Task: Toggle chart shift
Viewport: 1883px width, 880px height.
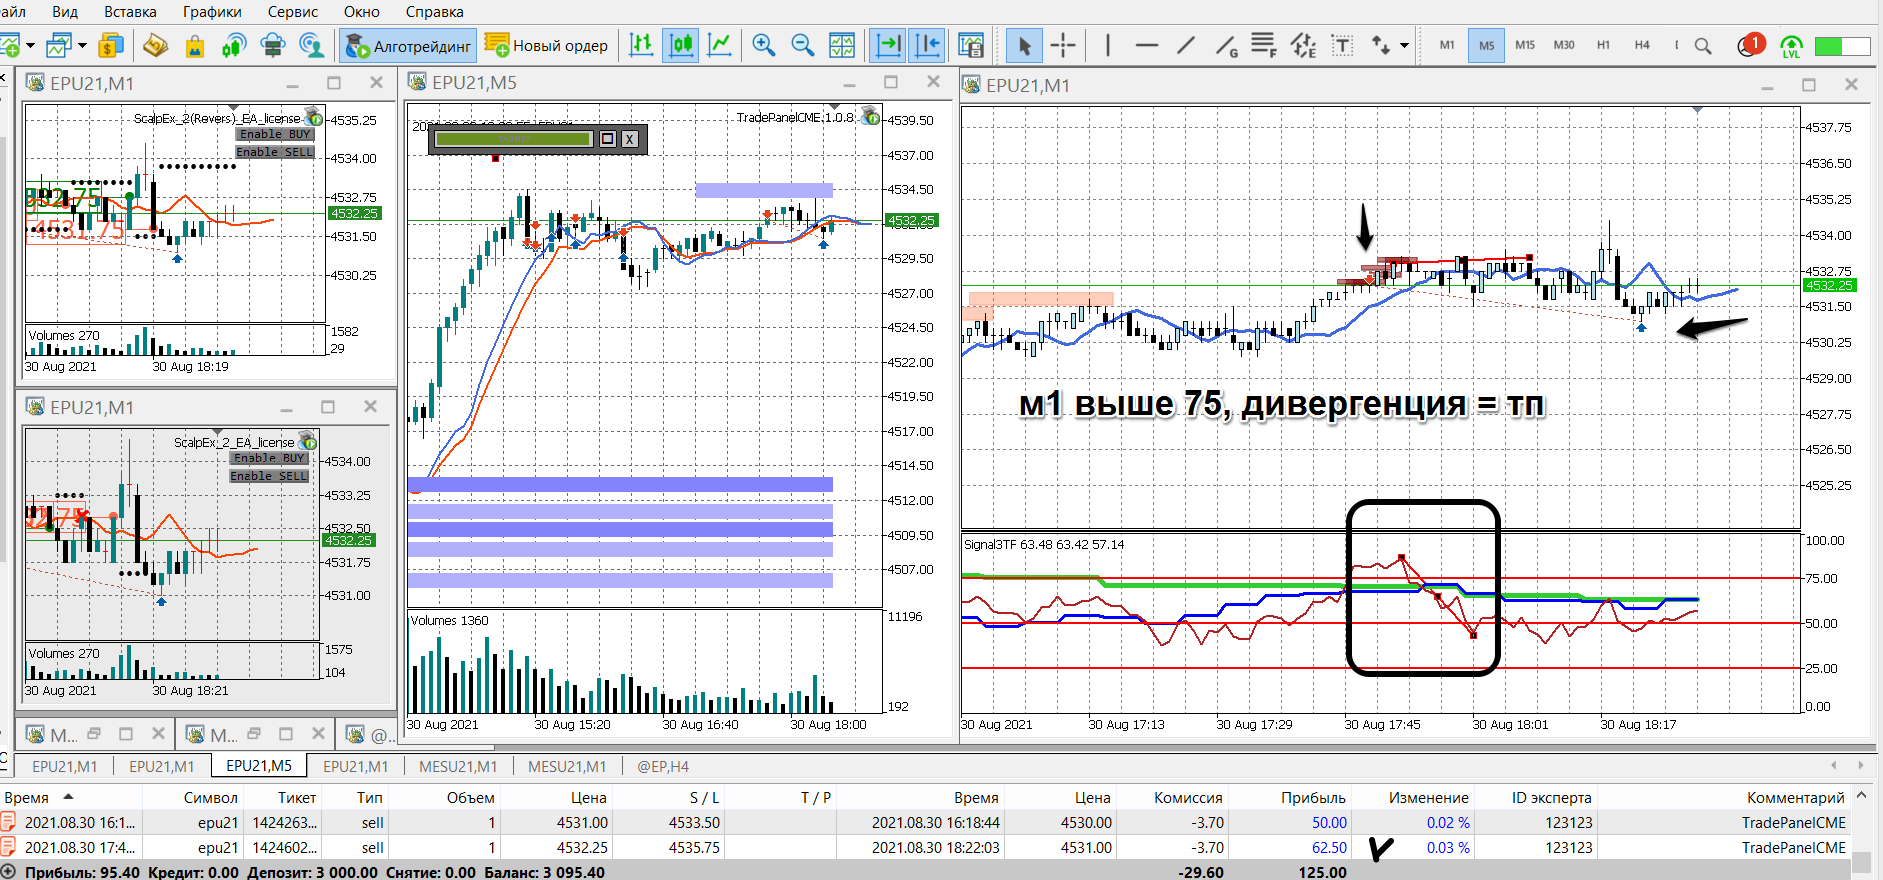Action: click(x=927, y=45)
